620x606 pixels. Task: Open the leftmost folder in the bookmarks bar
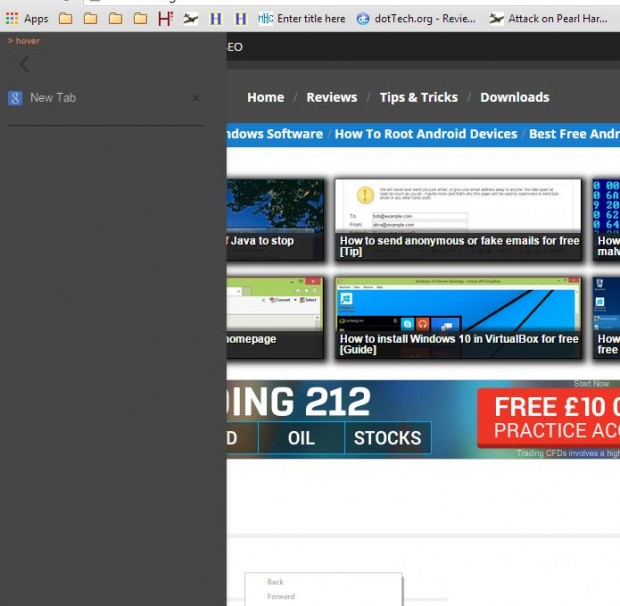click(x=65, y=18)
